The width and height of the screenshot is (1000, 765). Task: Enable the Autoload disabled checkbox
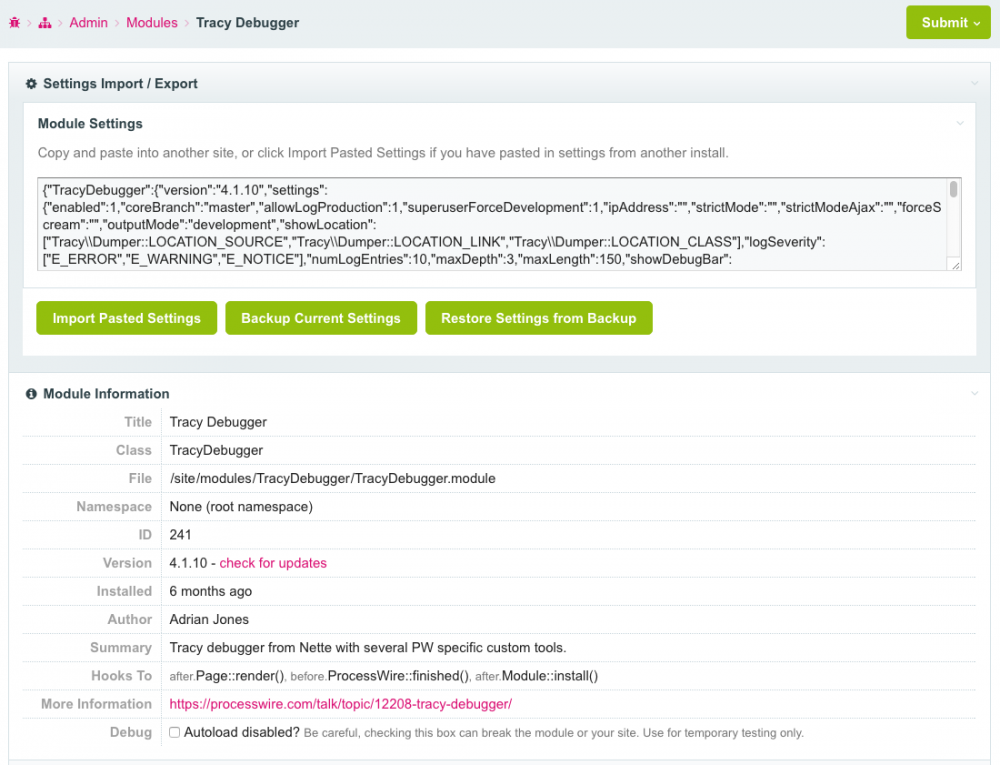tap(175, 733)
